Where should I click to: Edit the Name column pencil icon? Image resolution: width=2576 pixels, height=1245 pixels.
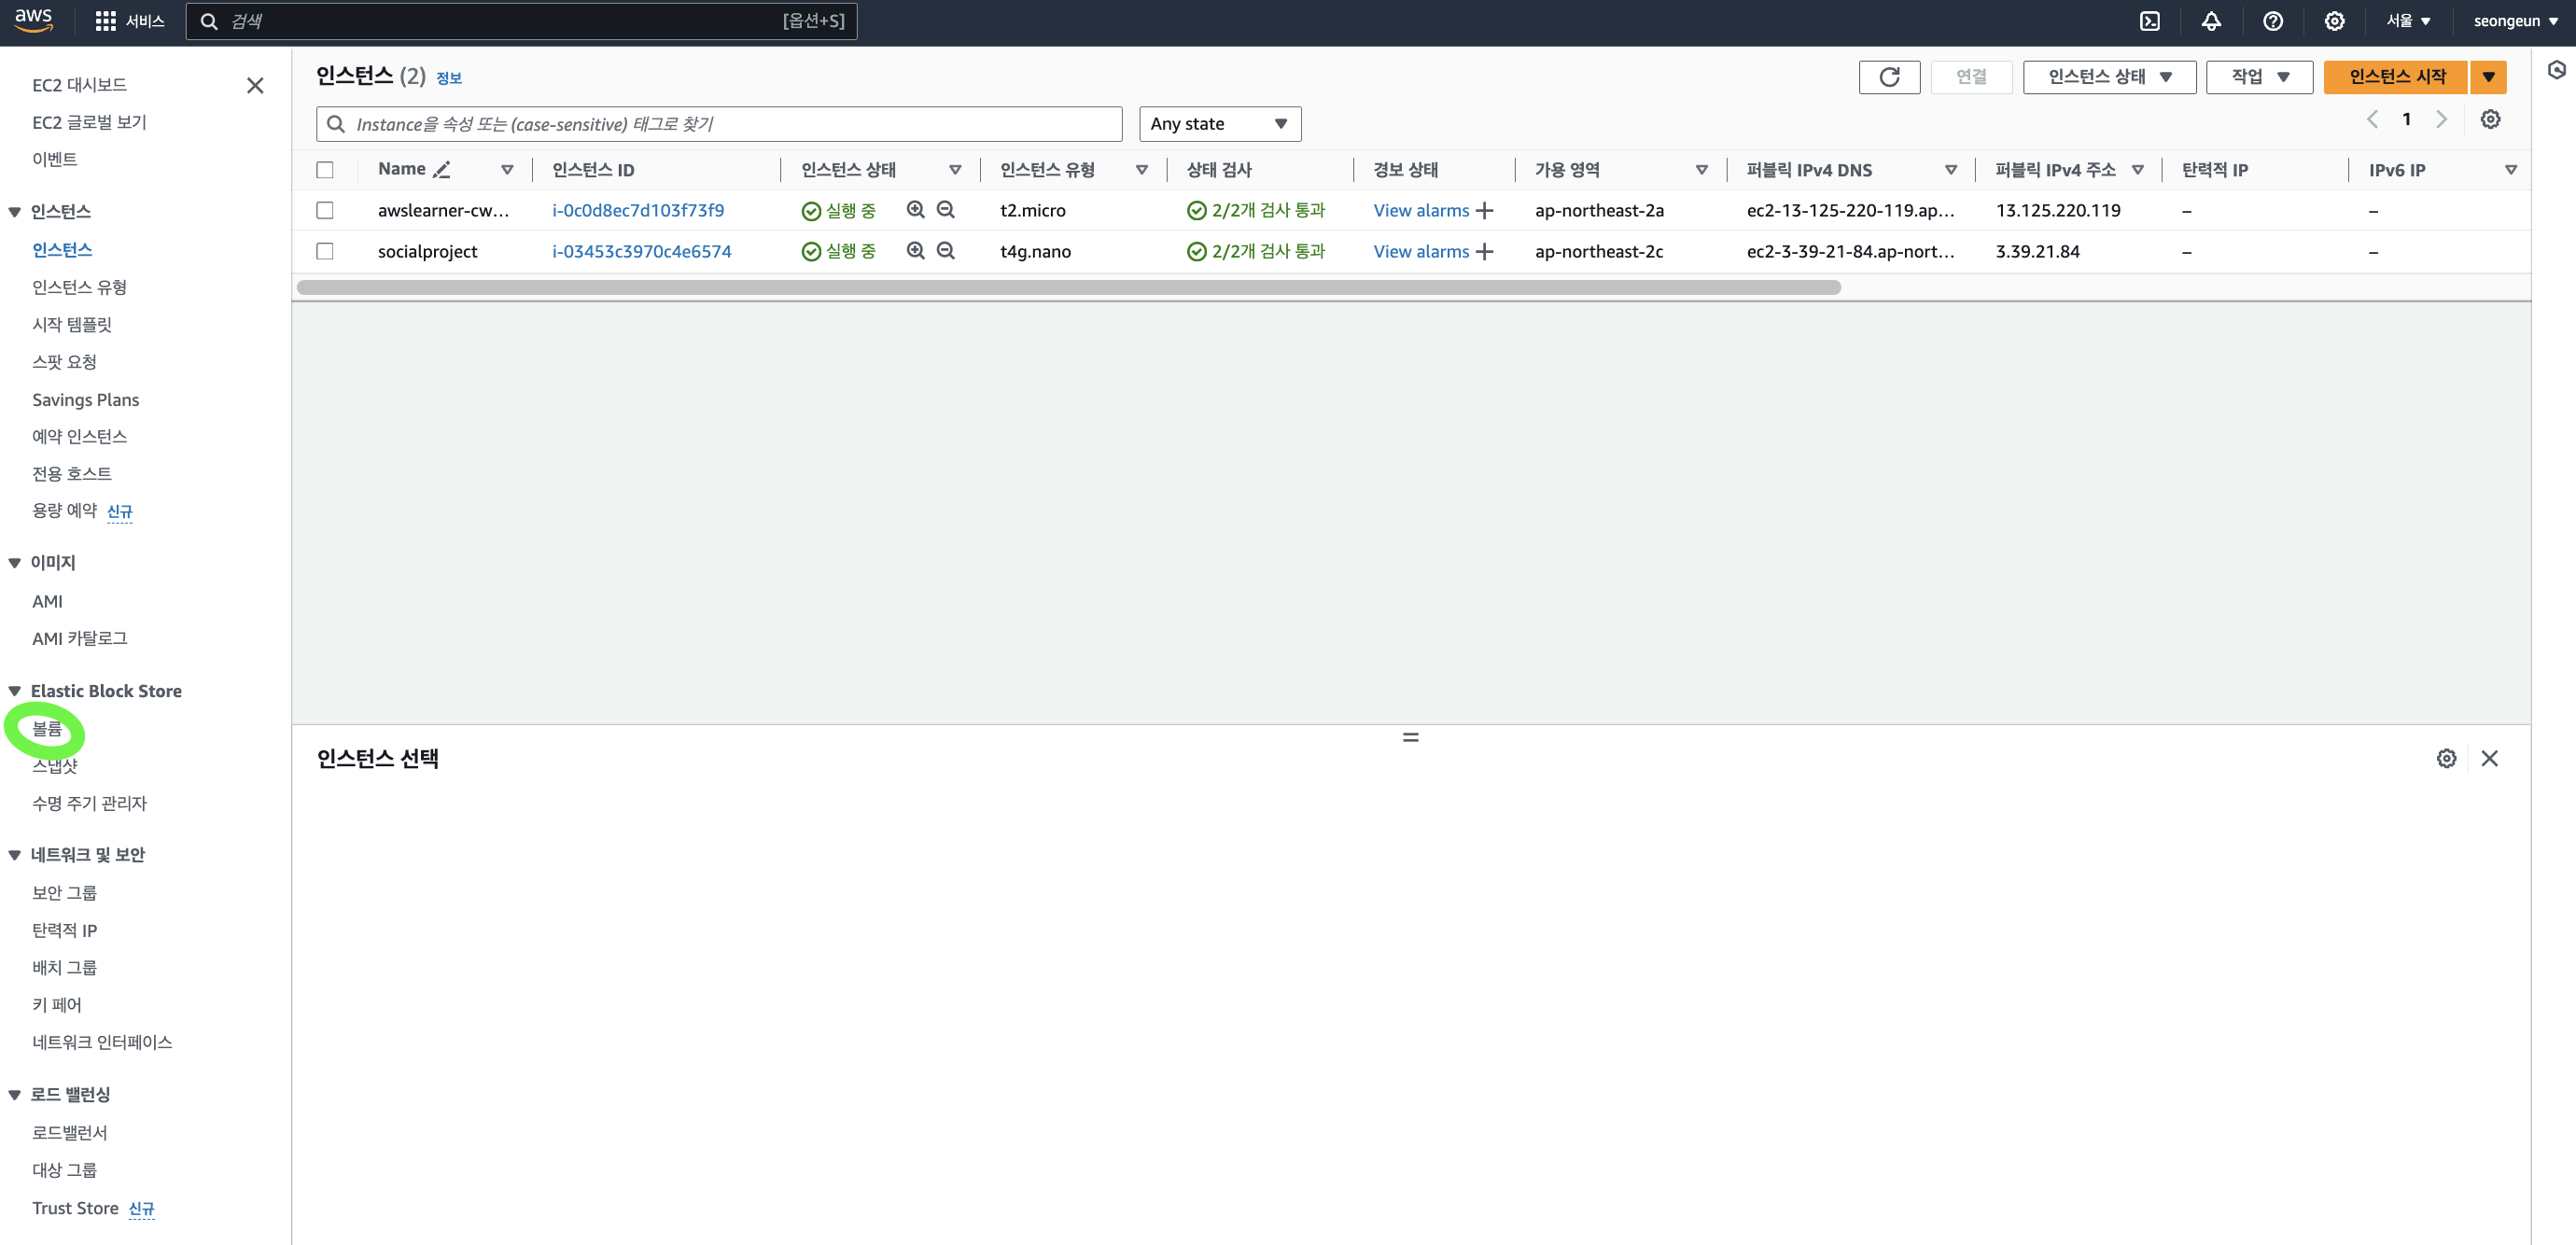[441, 169]
